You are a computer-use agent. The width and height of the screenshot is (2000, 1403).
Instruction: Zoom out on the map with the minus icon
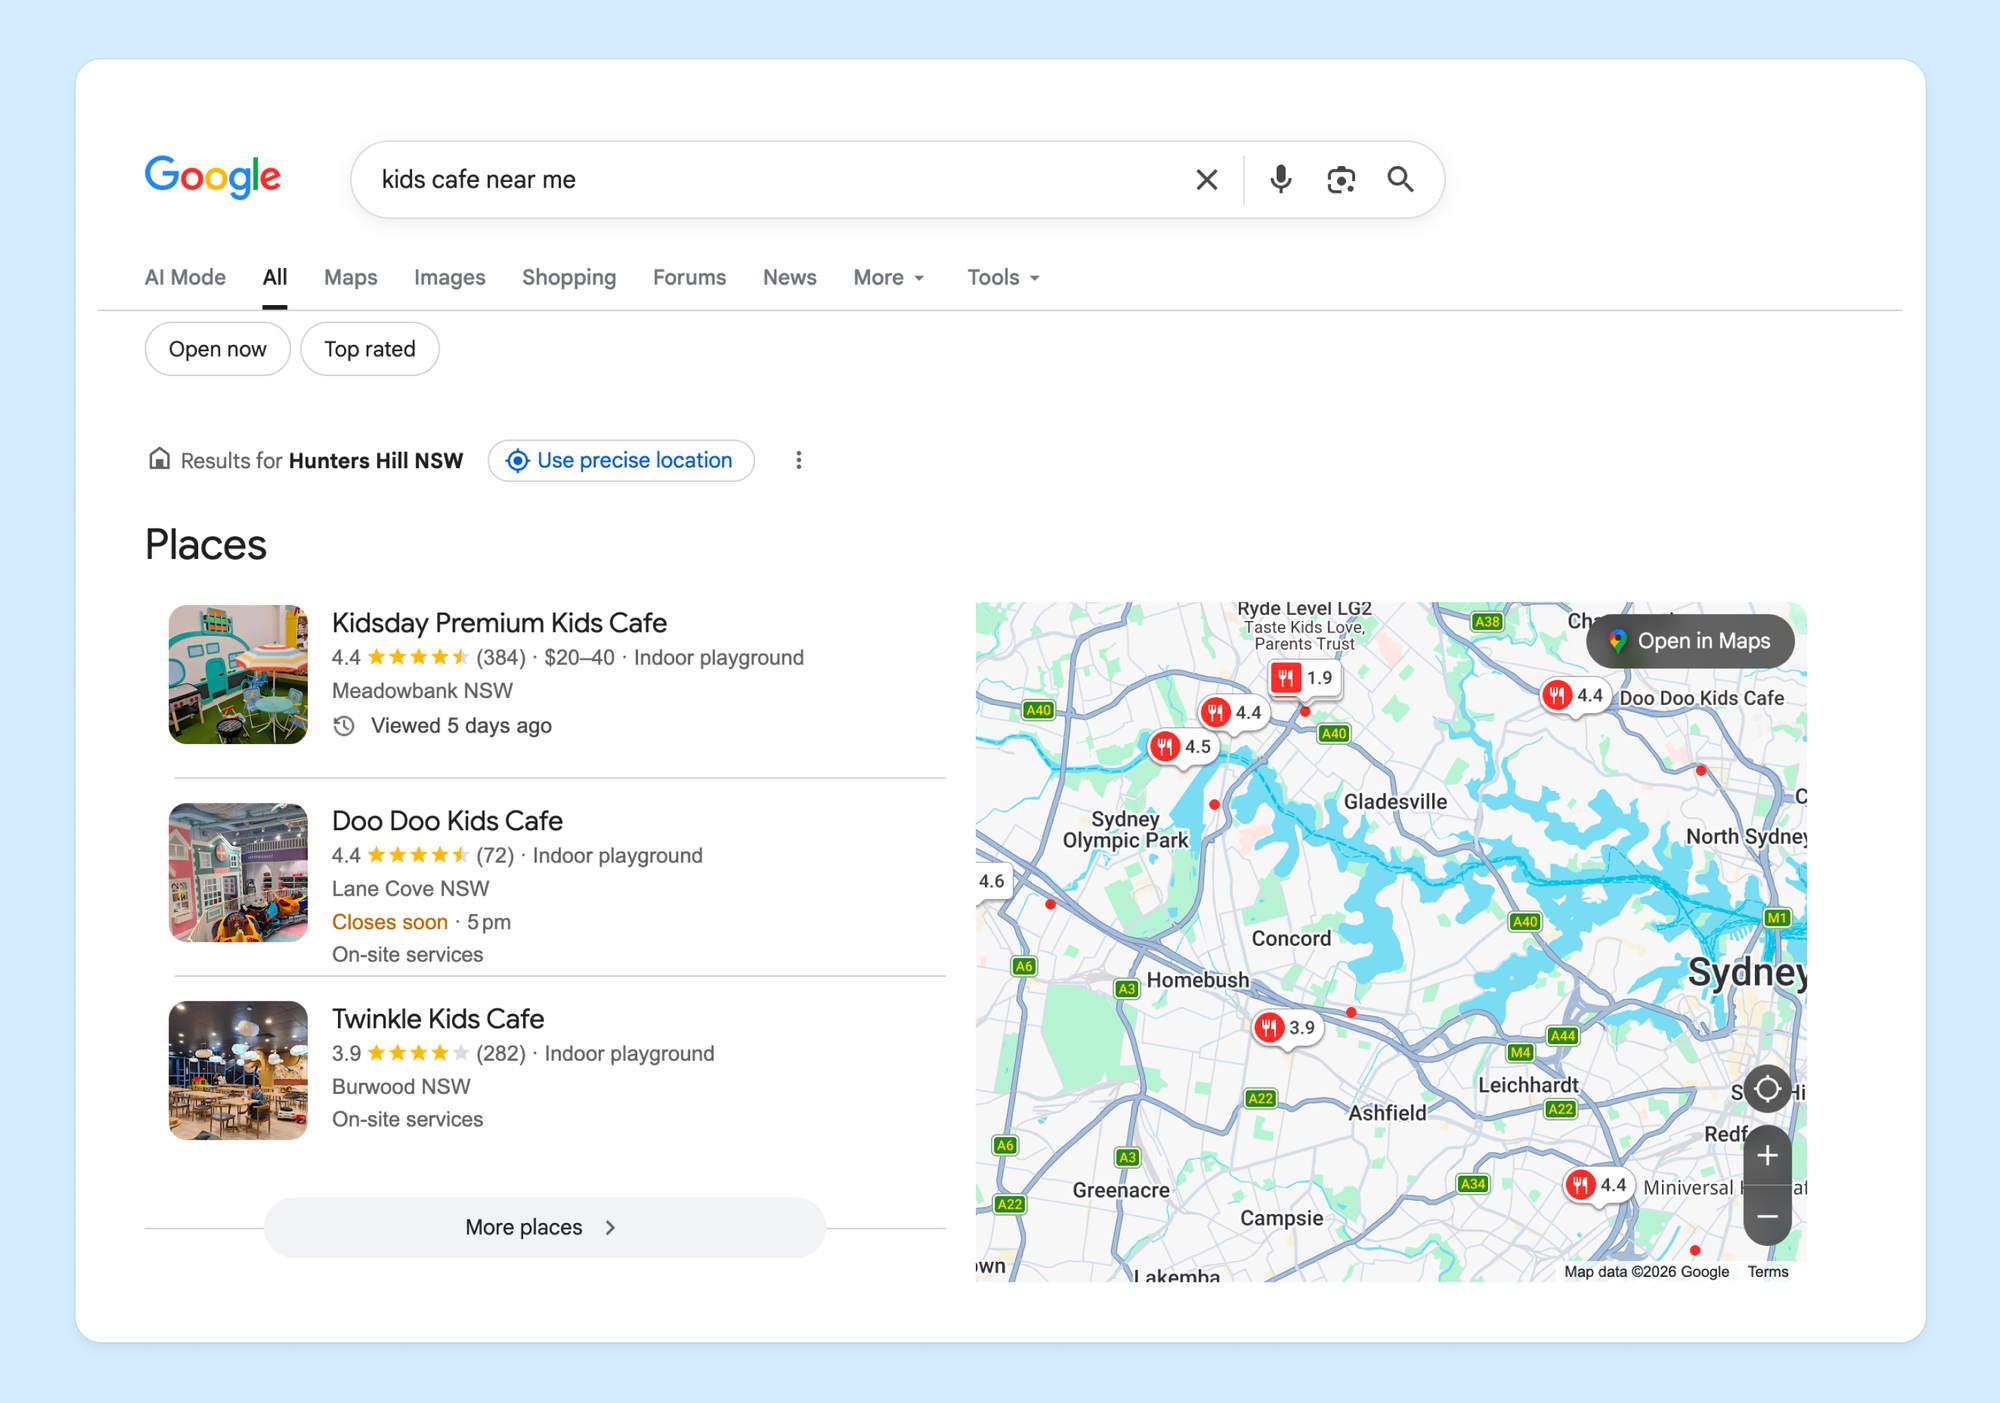click(x=1767, y=1216)
